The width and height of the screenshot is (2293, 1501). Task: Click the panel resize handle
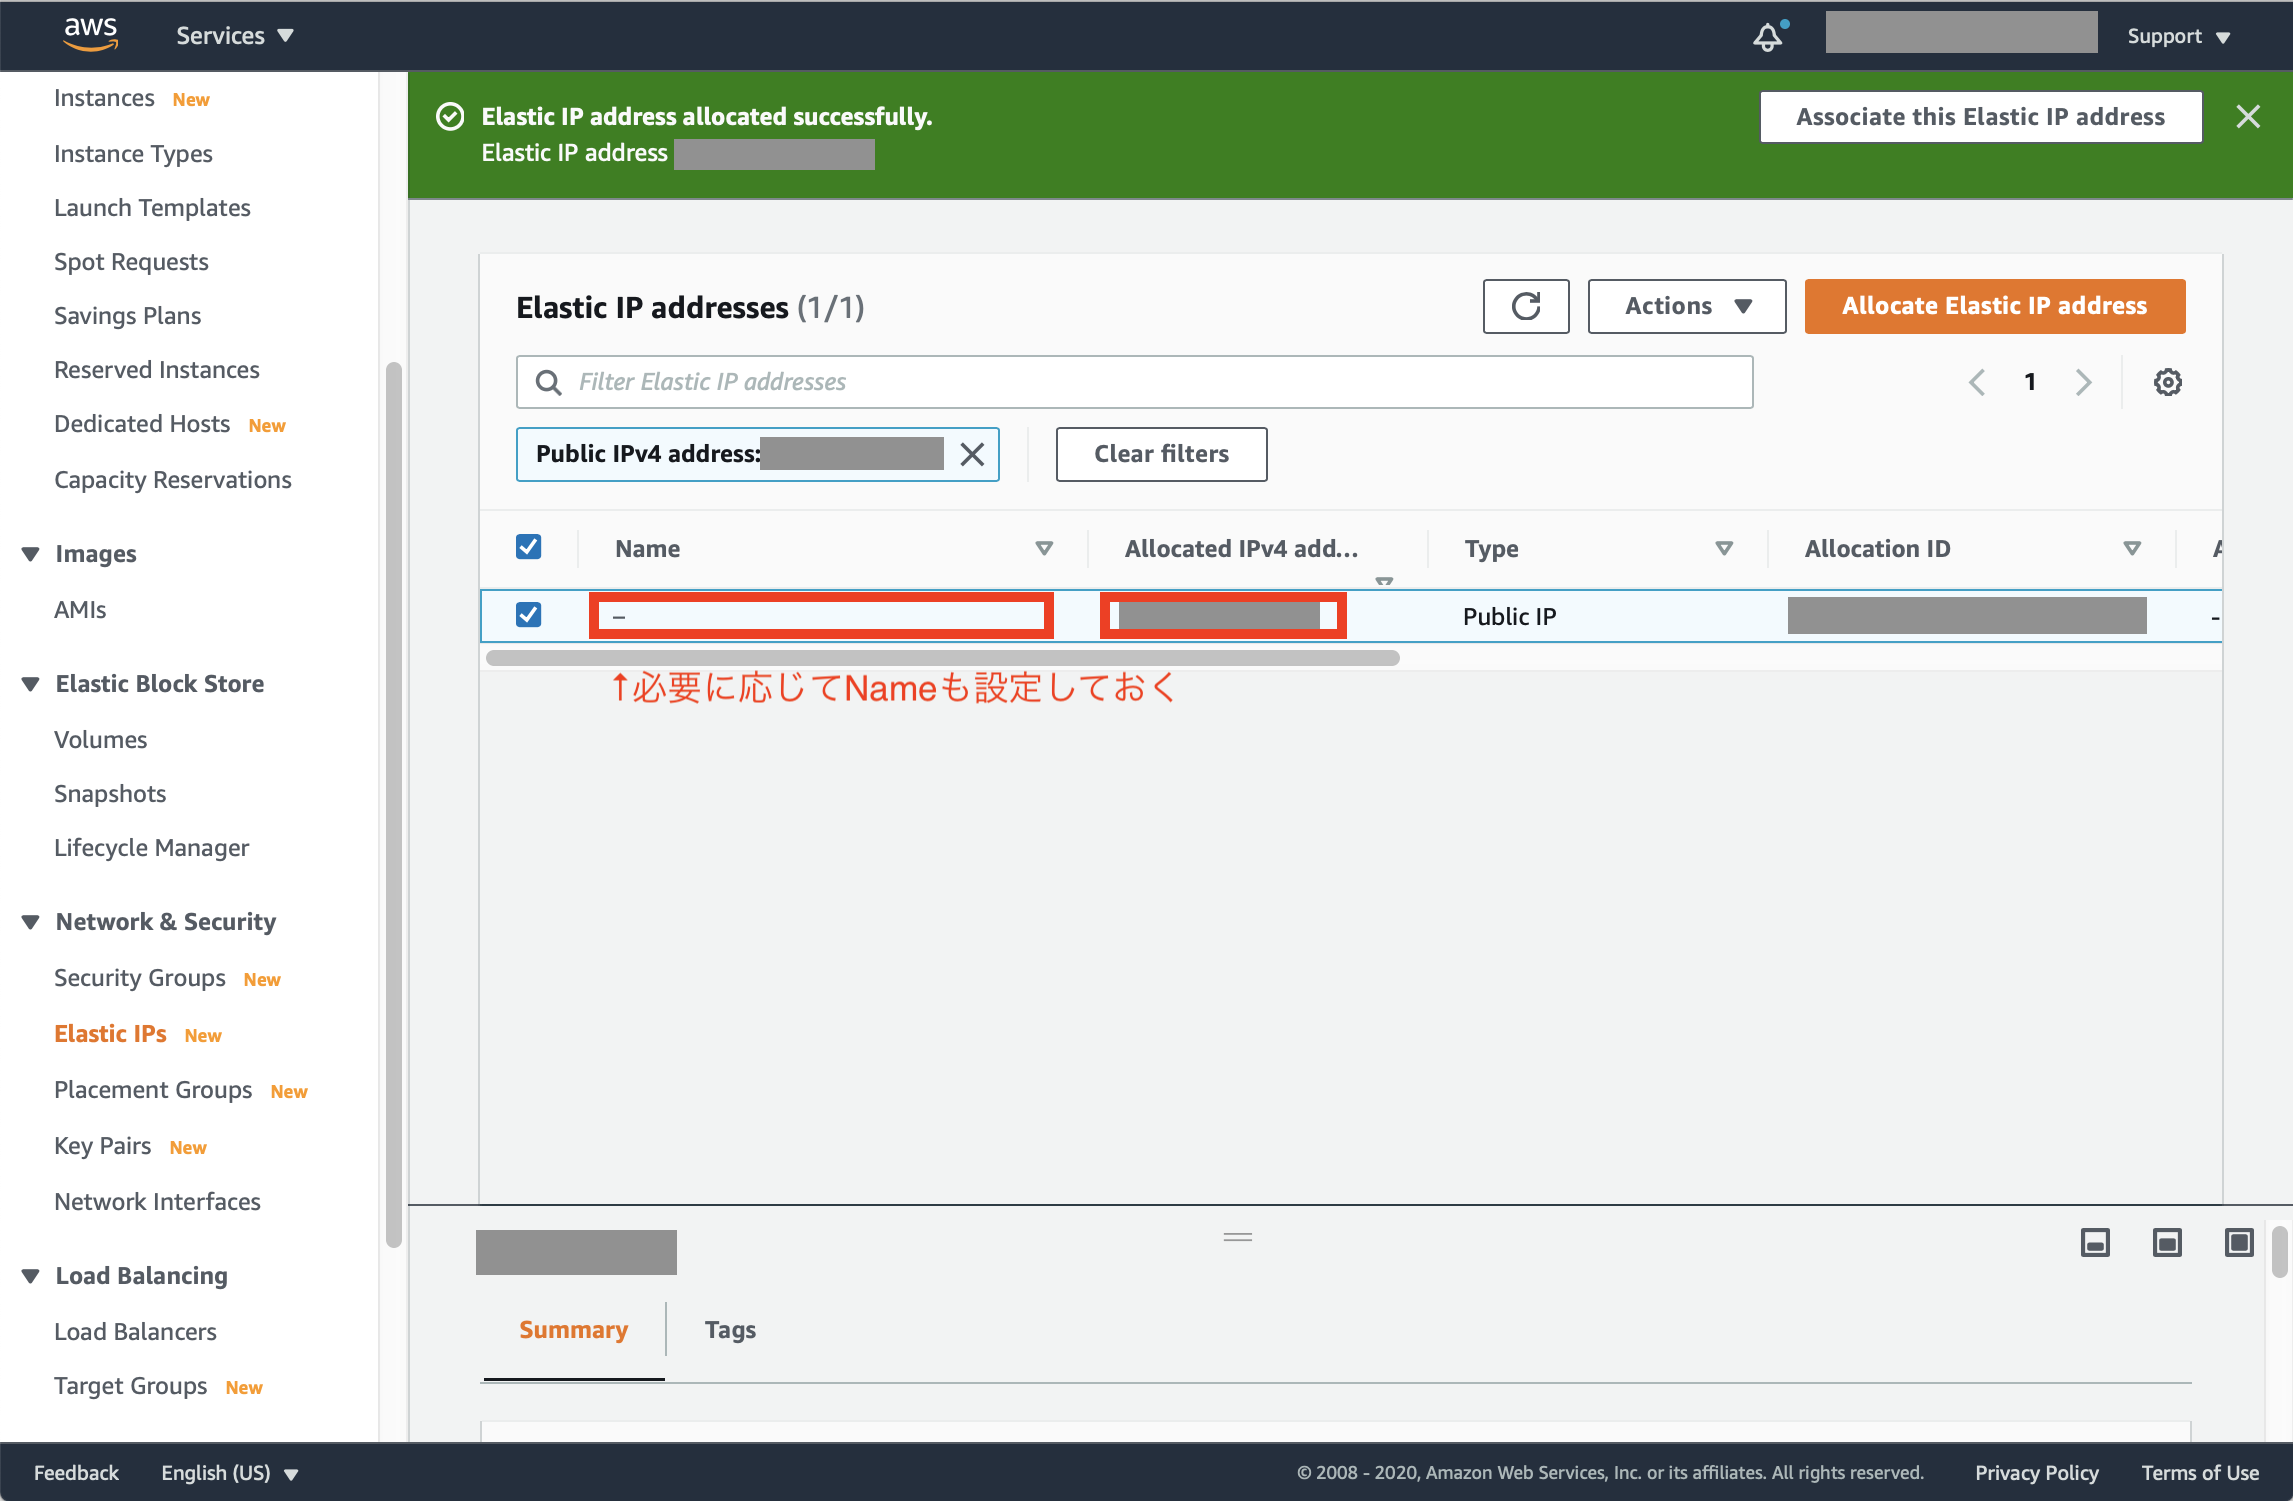click(x=1238, y=1237)
